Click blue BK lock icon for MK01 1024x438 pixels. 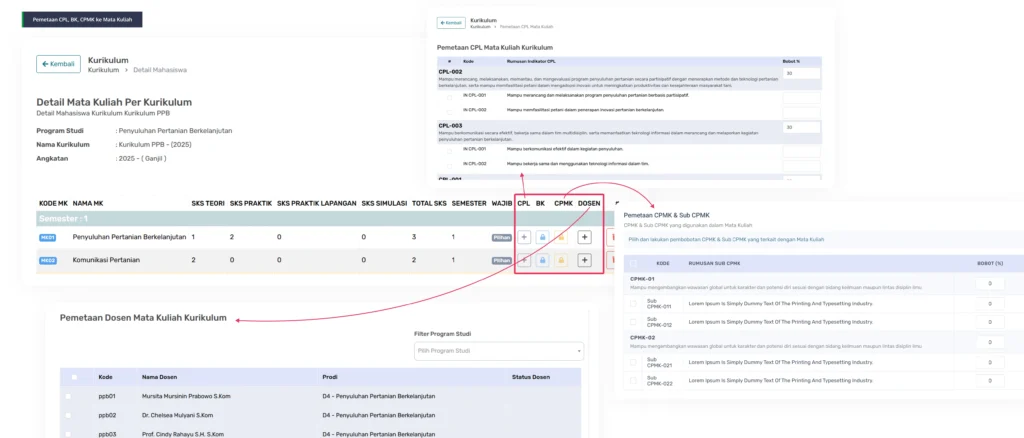pos(542,237)
